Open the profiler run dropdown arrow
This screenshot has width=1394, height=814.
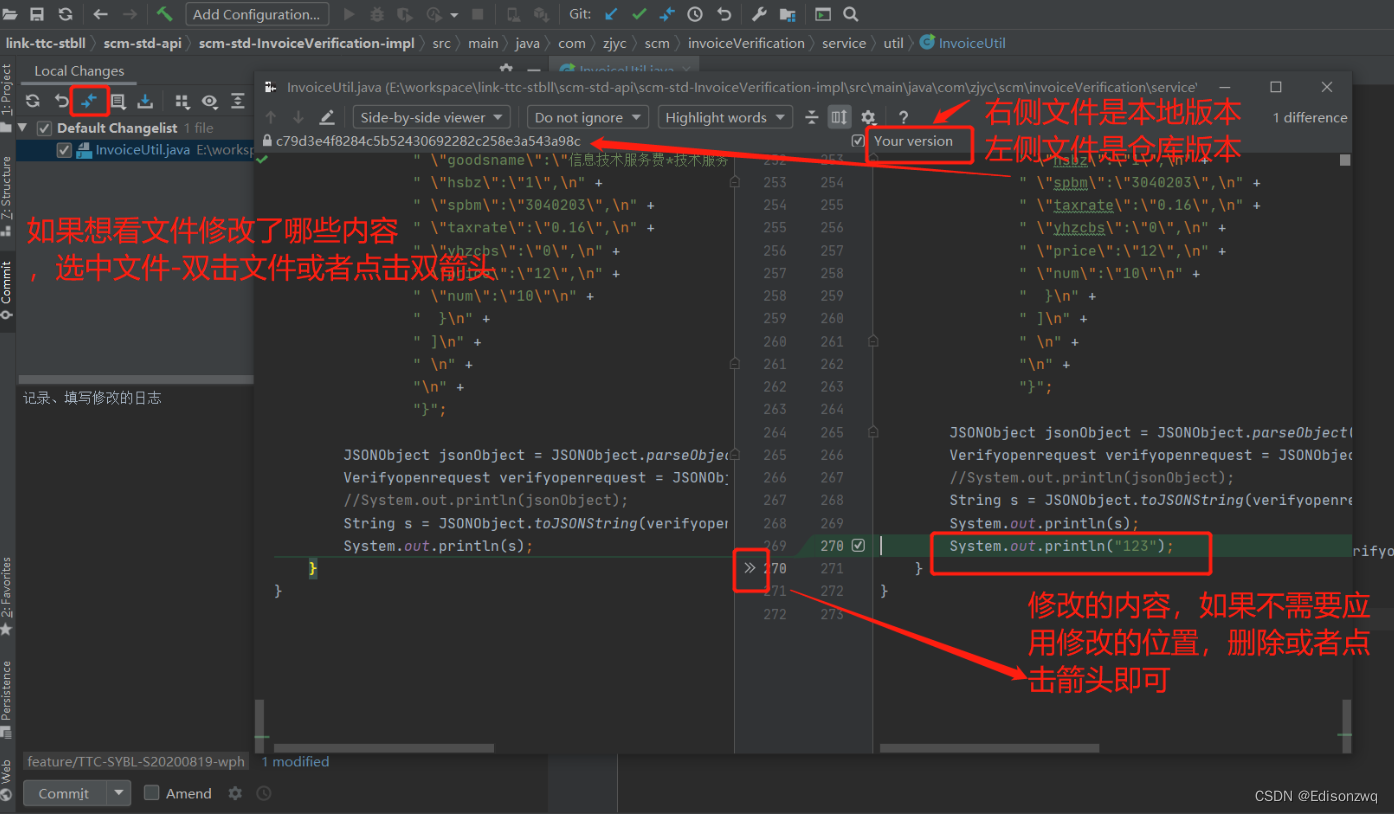coord(453,14)
